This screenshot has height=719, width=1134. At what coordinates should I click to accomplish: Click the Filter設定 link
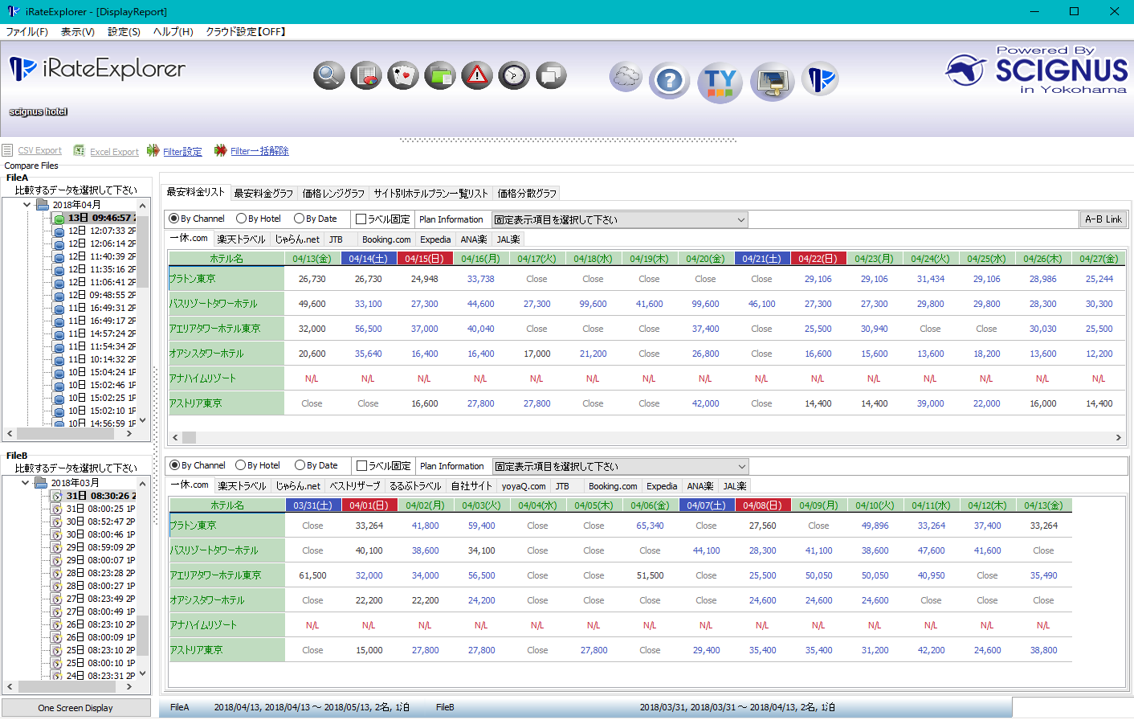point(182,152)
